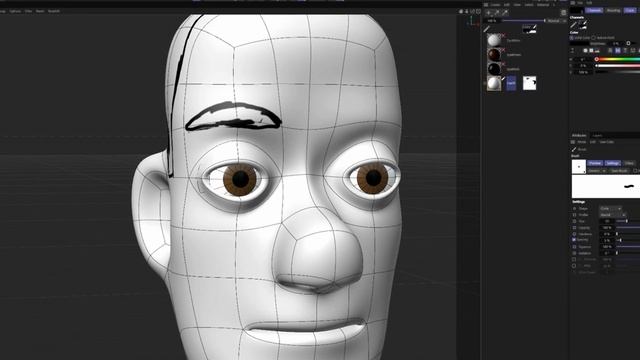
Task: Adjust the layer opacity slider in material panel
Action: (x=524, y=21)
